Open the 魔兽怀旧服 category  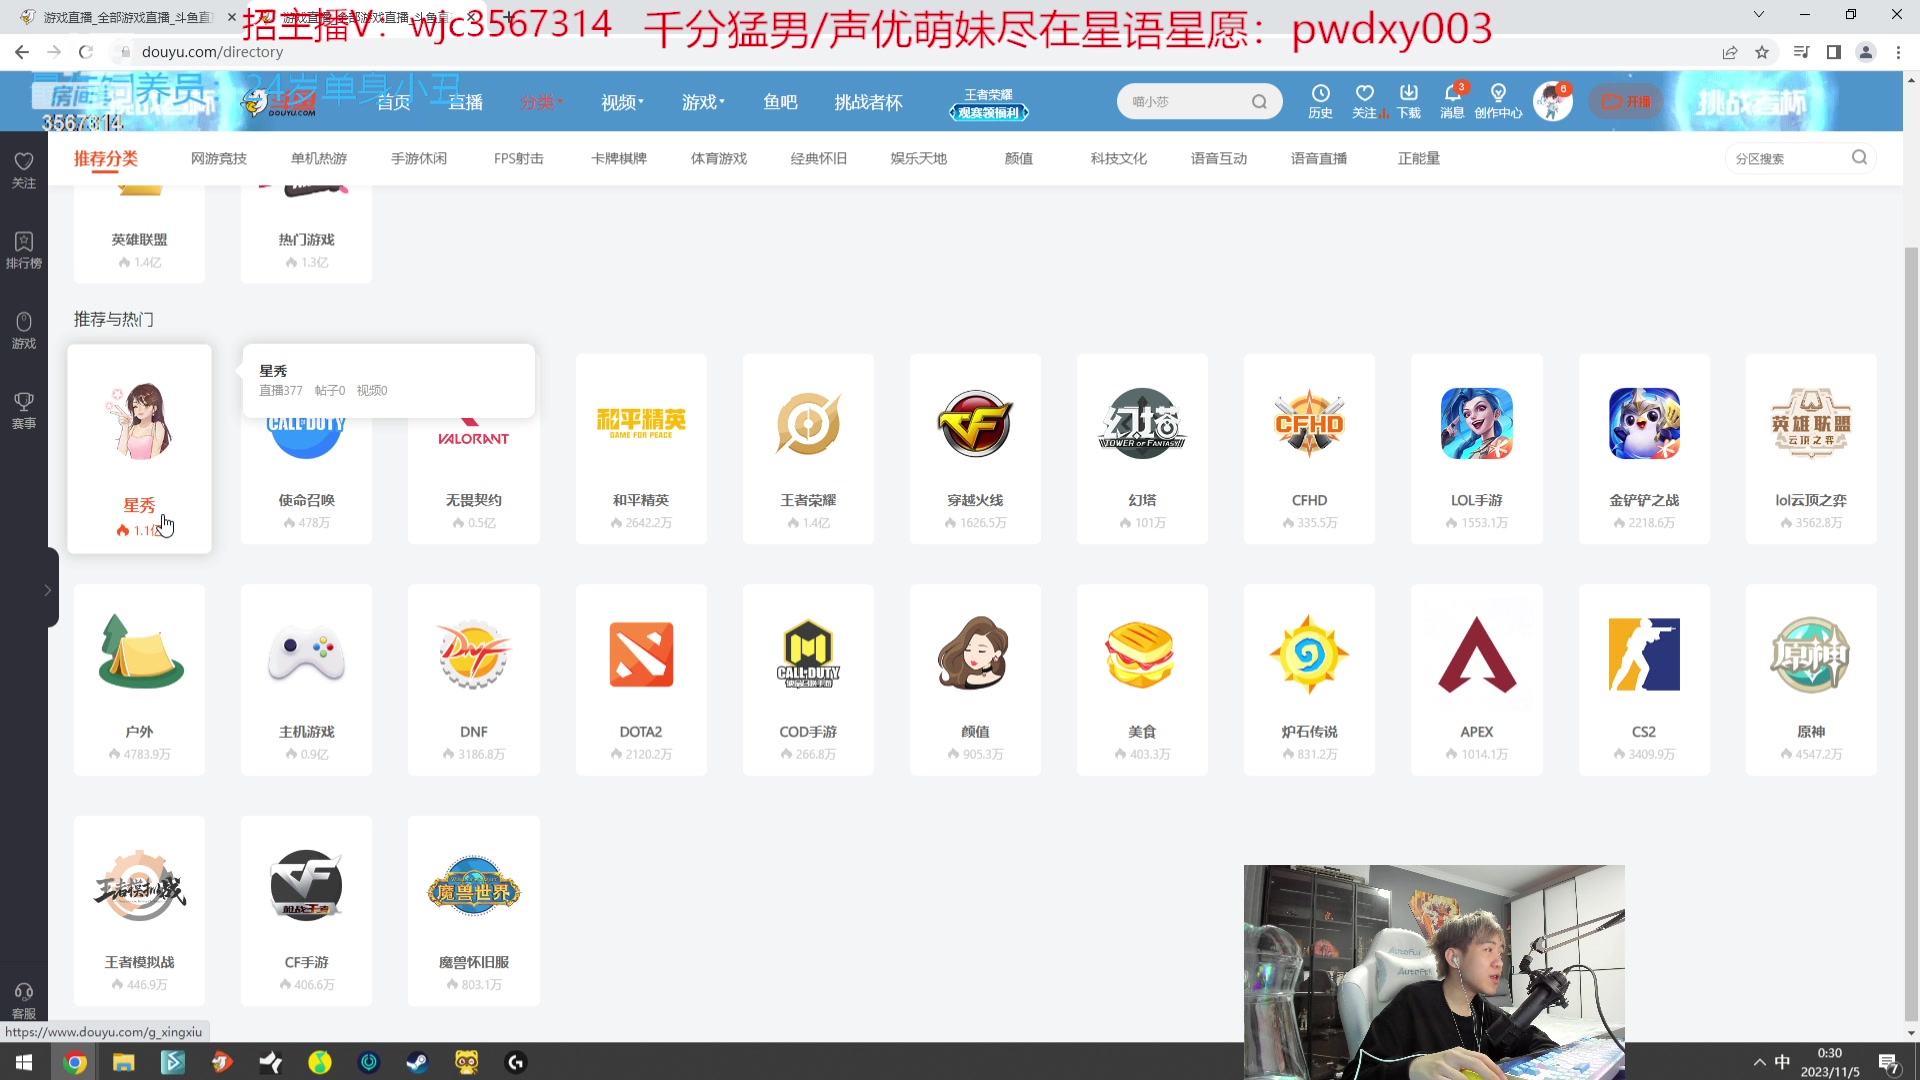473,911
